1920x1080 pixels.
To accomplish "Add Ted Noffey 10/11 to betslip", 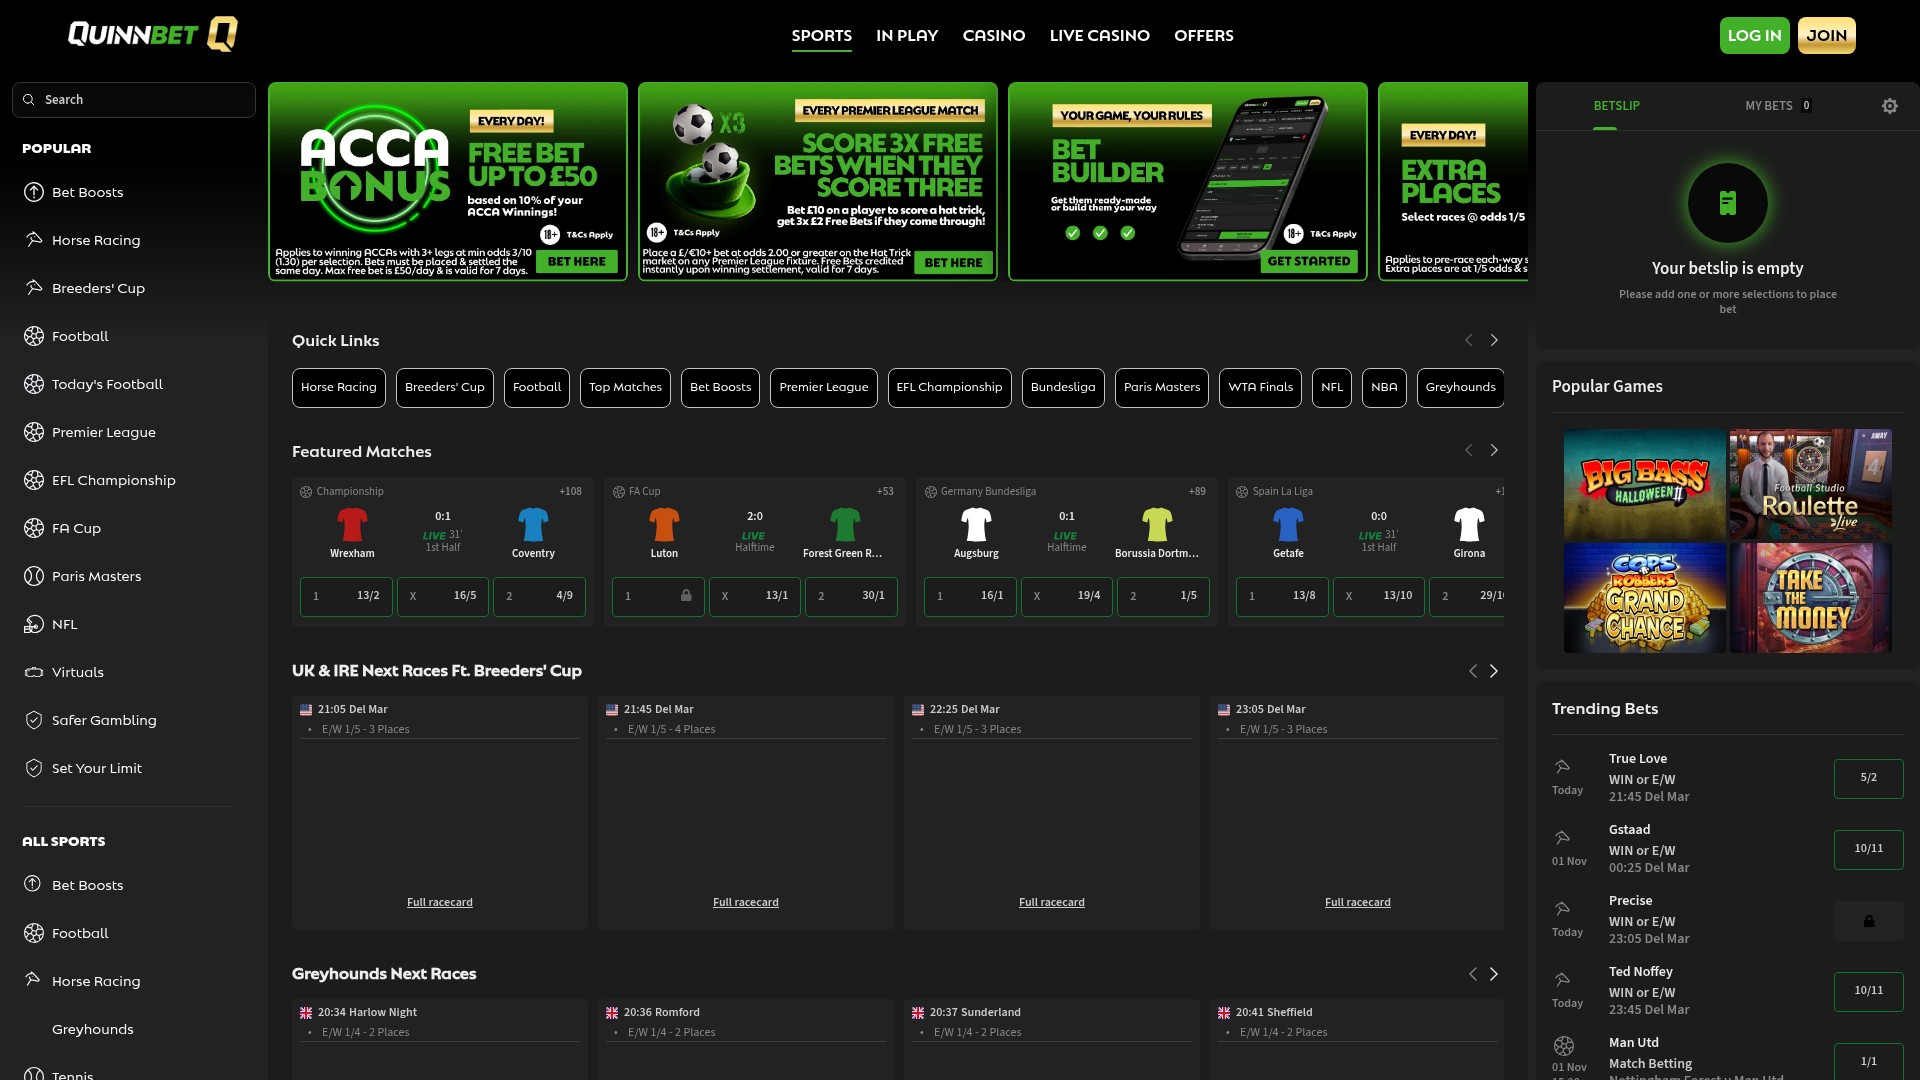I will [x=1868, y=992].
